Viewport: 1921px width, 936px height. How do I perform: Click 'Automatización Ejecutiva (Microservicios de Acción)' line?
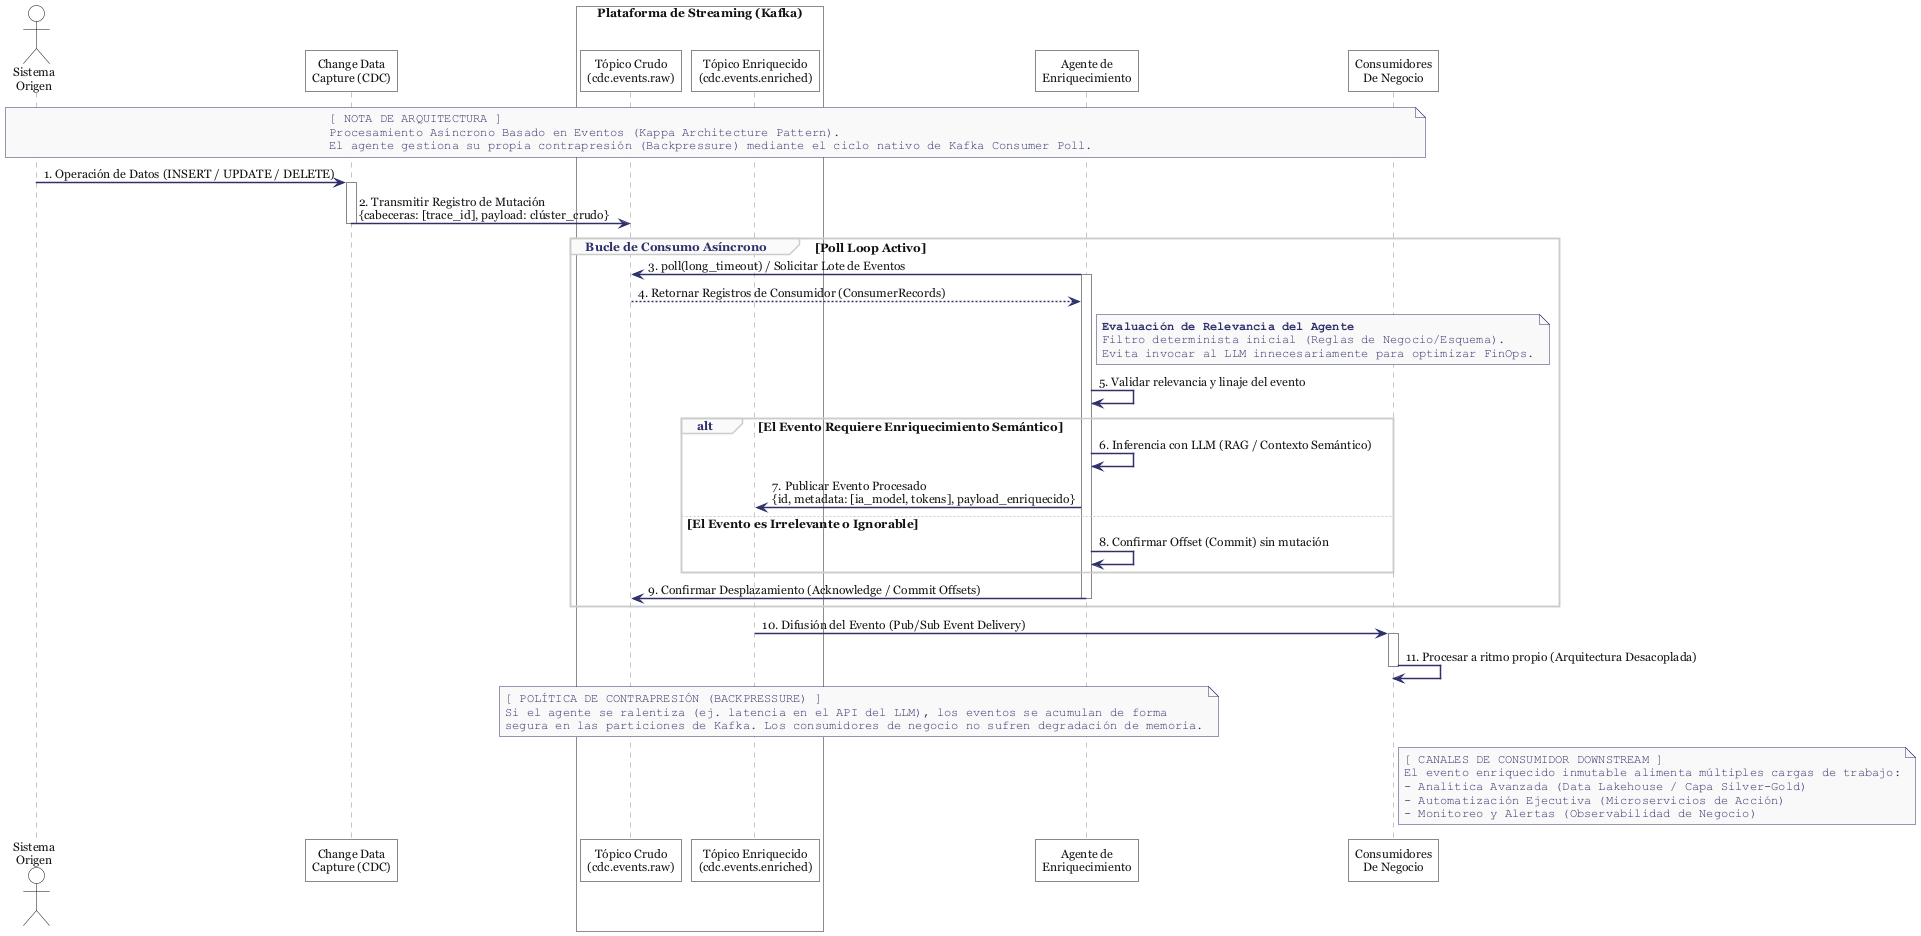point(1593,801)
